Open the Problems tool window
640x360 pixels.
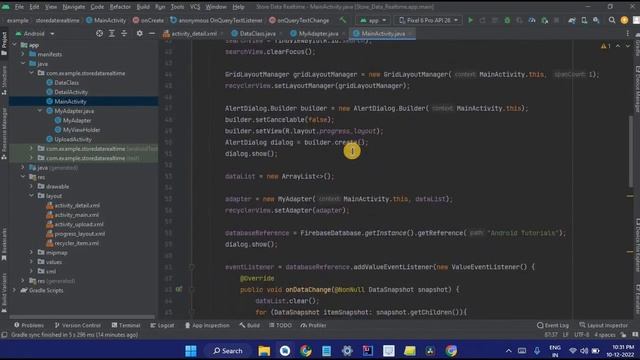click(x=29, y=325)
